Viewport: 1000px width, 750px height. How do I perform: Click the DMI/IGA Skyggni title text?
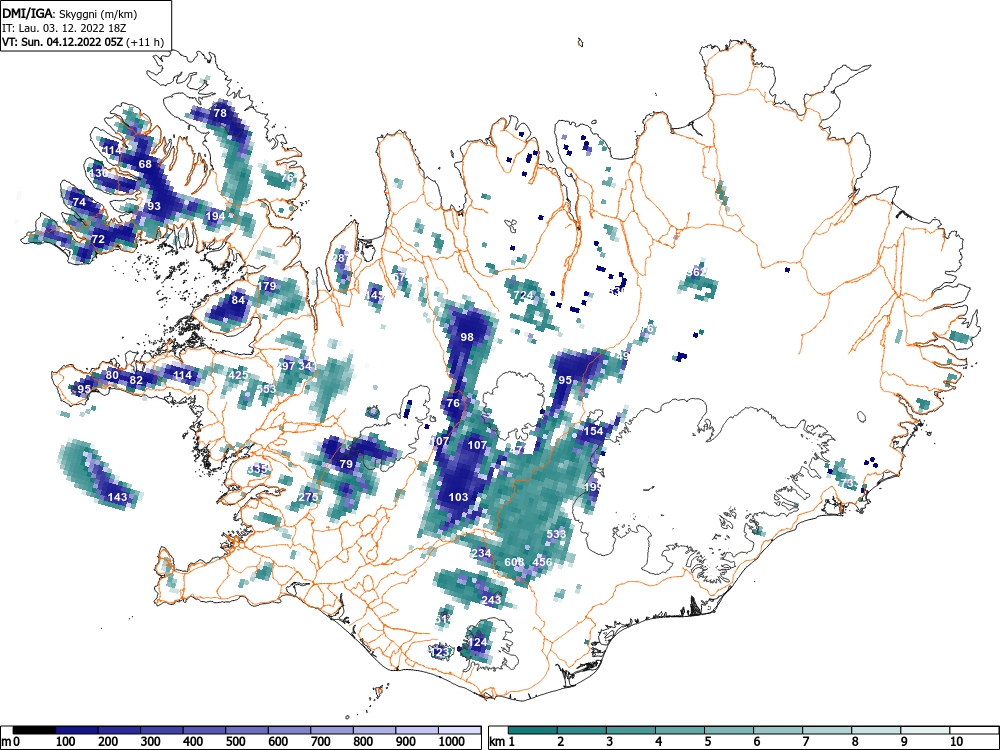70,13
